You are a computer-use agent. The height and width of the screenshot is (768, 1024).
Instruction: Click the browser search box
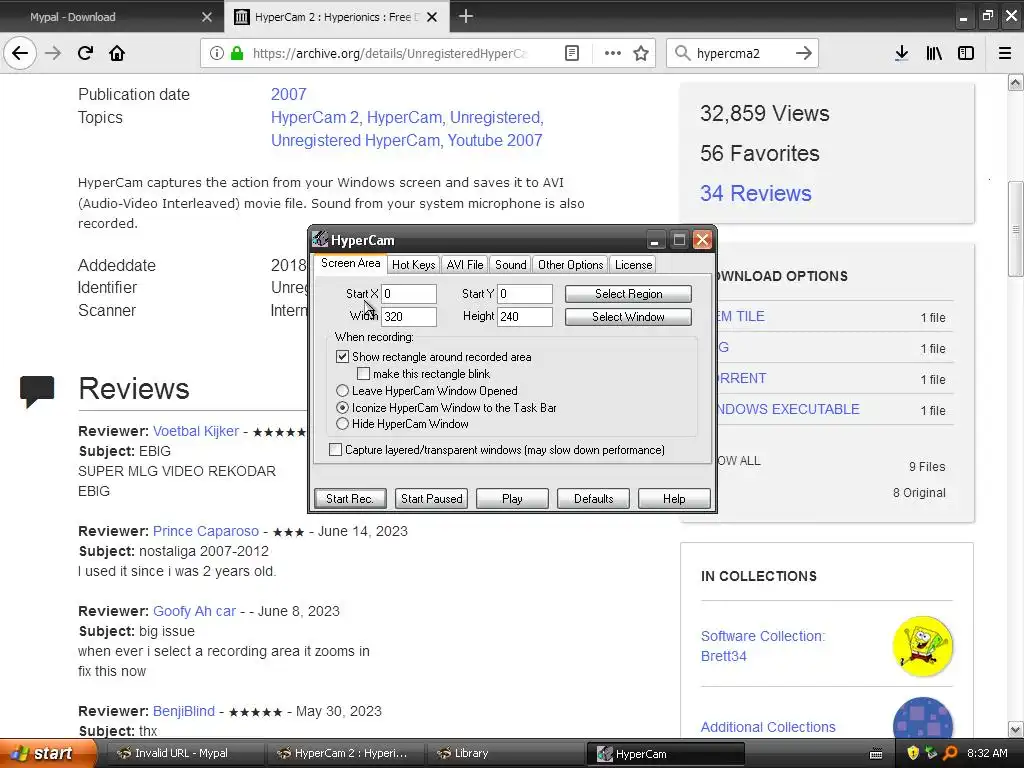741,53
